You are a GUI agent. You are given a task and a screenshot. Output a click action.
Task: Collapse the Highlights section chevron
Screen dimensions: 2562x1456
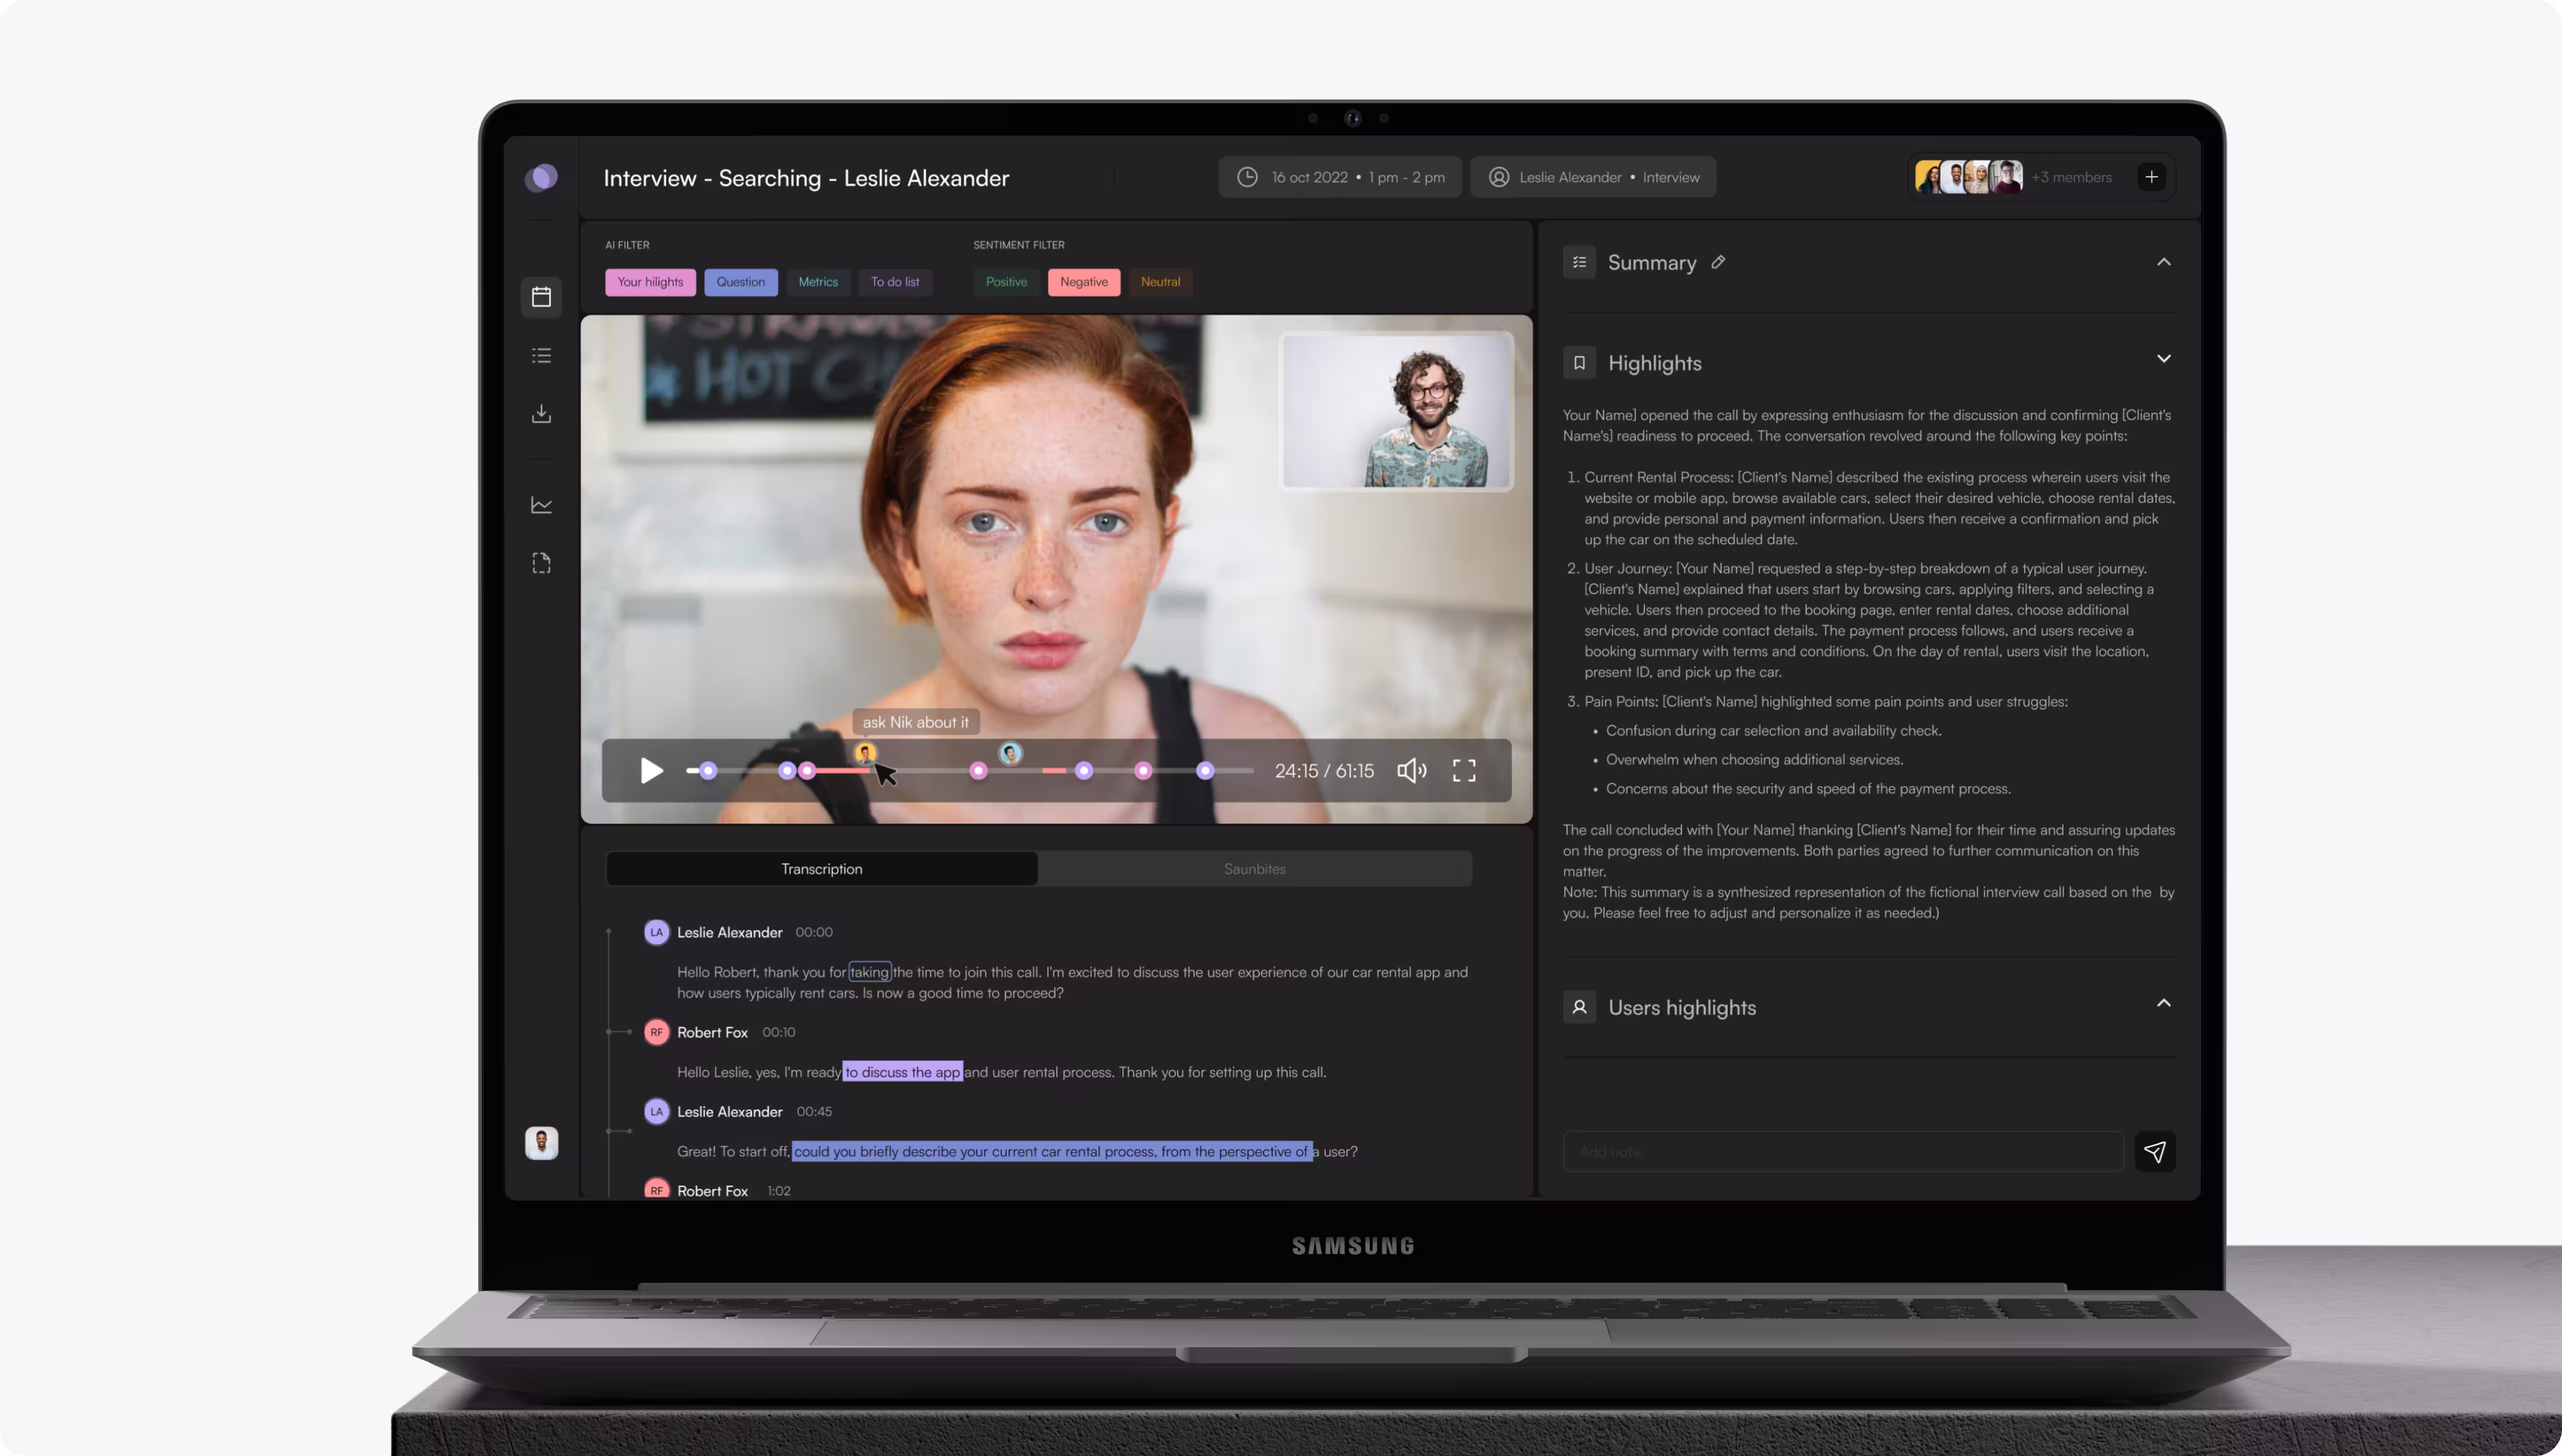2164,359
